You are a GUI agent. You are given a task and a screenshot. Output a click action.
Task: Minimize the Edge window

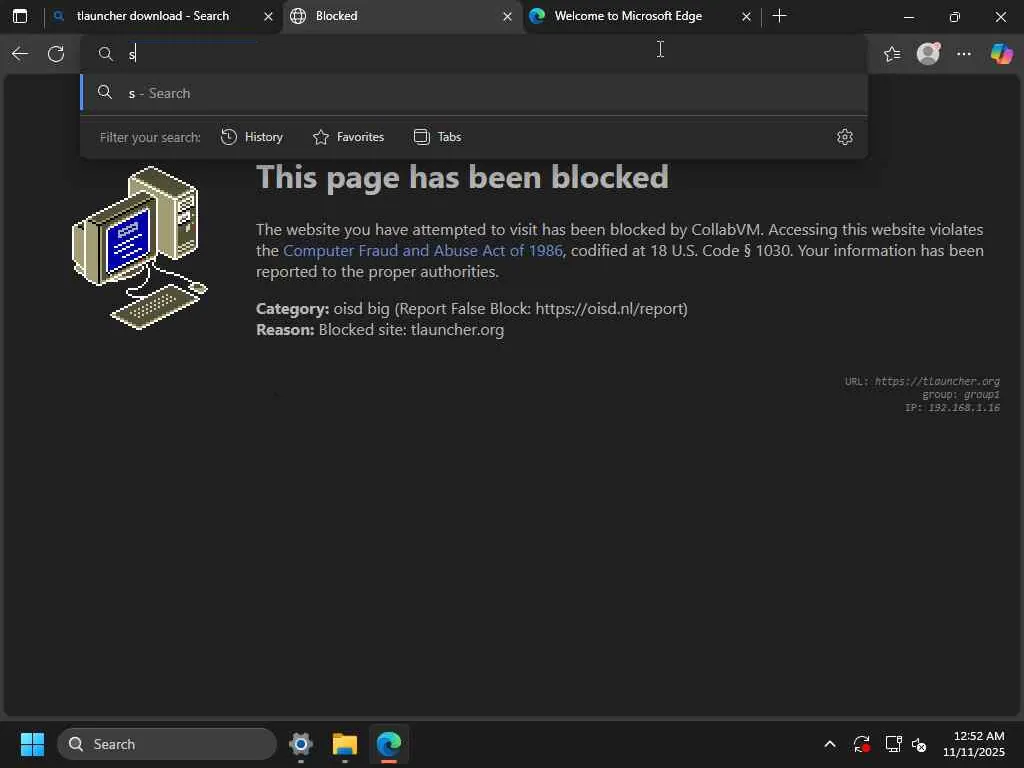[x=908, y=17]
